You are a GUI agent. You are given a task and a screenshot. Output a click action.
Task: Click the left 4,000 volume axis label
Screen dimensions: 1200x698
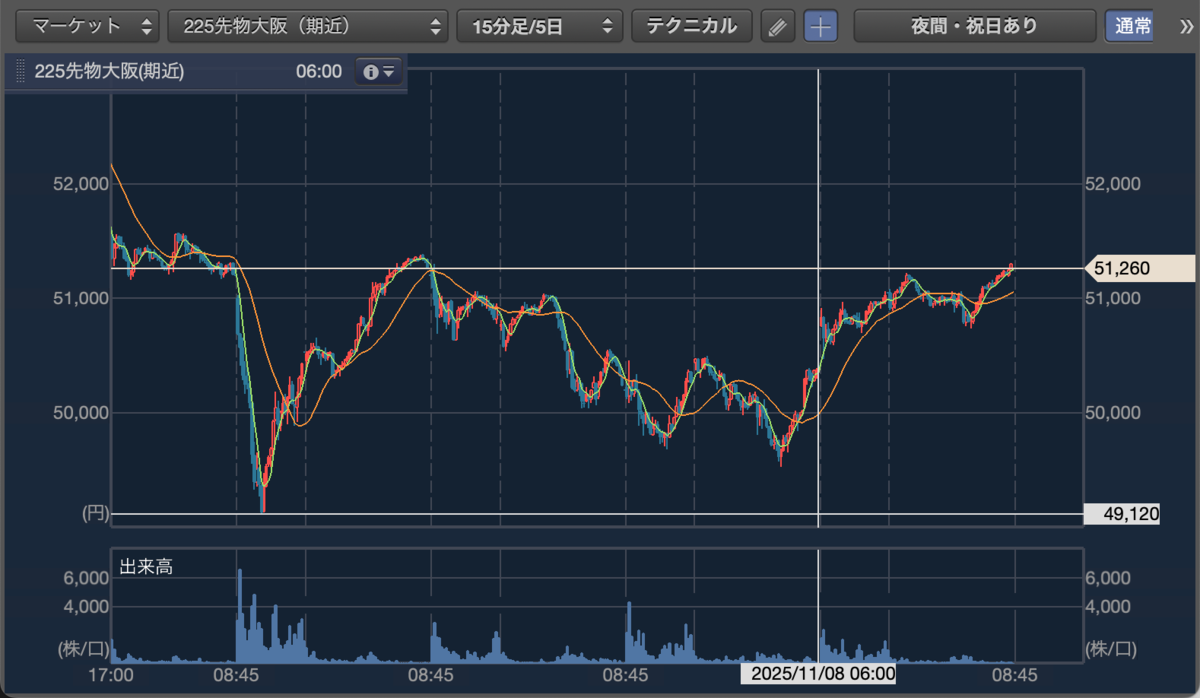coord(85,606)
